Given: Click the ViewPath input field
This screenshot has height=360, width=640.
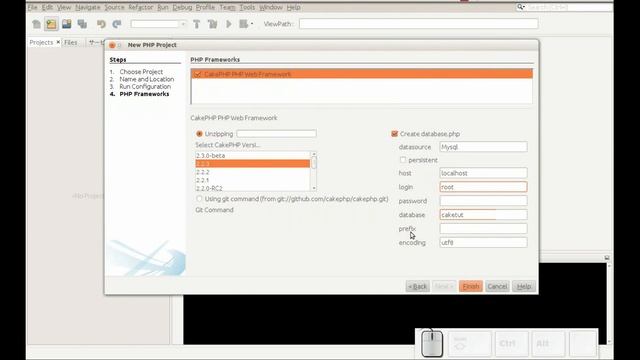Looking at the screenshot, I should (x=418, y=24).
